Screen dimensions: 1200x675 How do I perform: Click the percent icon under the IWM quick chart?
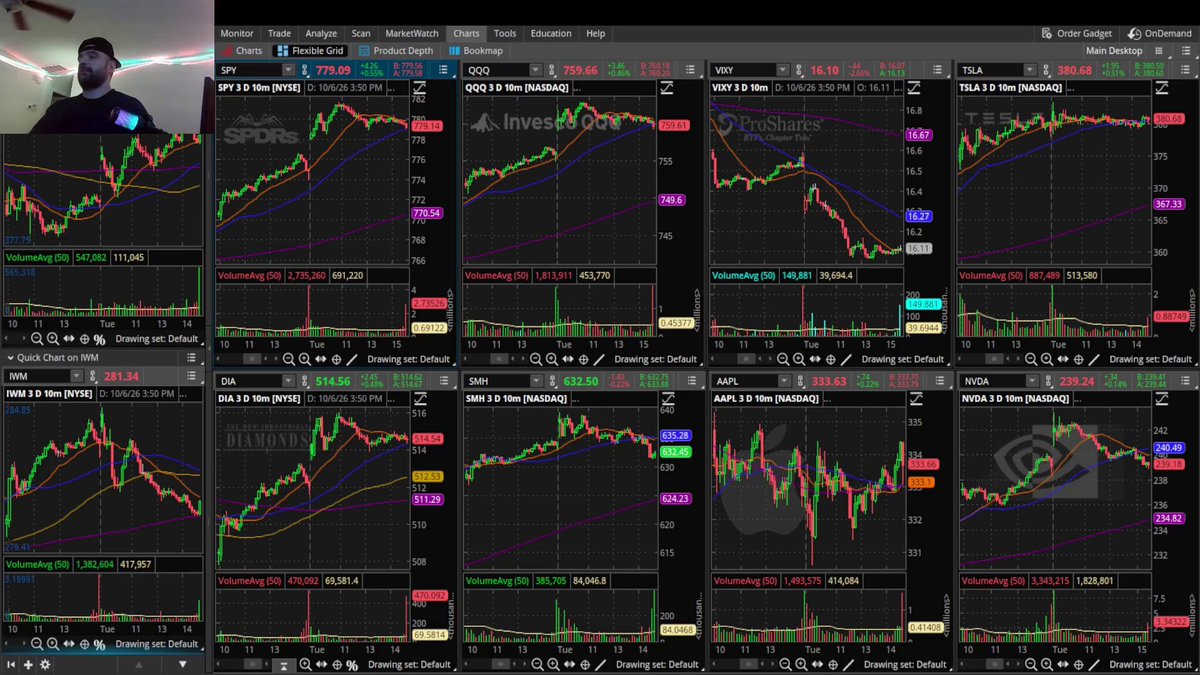point(100,644)
